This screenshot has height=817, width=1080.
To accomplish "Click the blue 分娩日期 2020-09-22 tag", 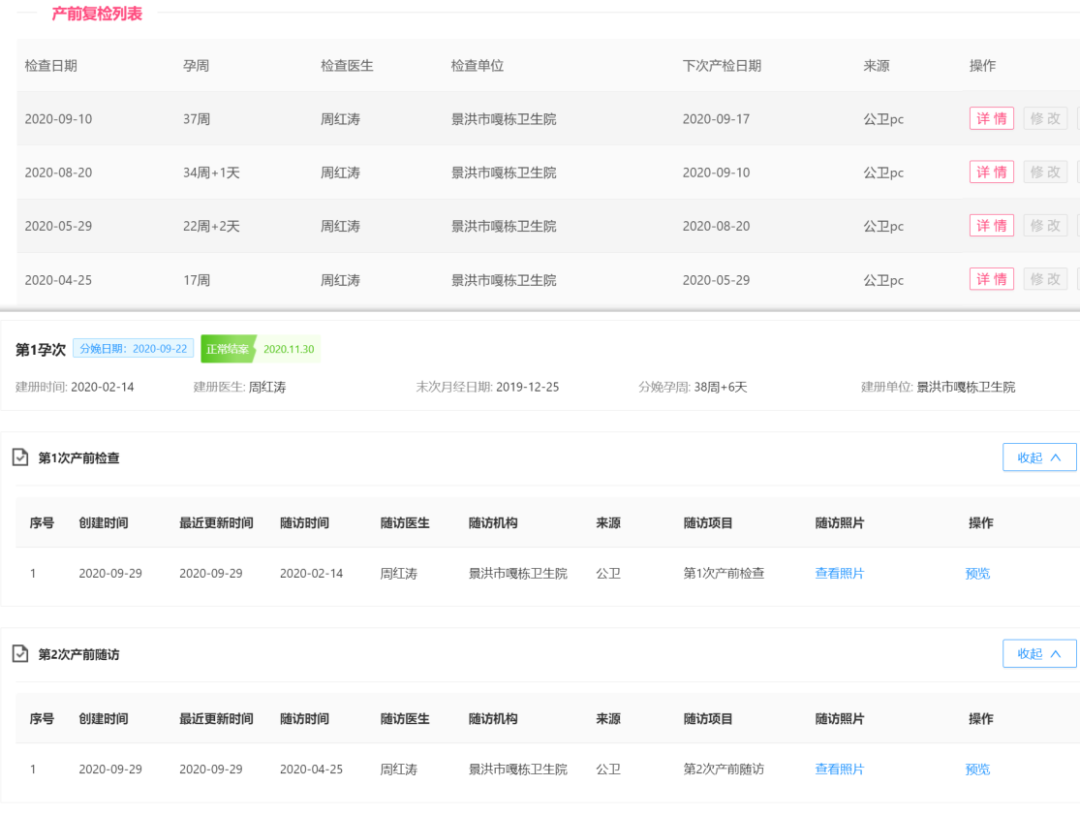I will (134, 348).
